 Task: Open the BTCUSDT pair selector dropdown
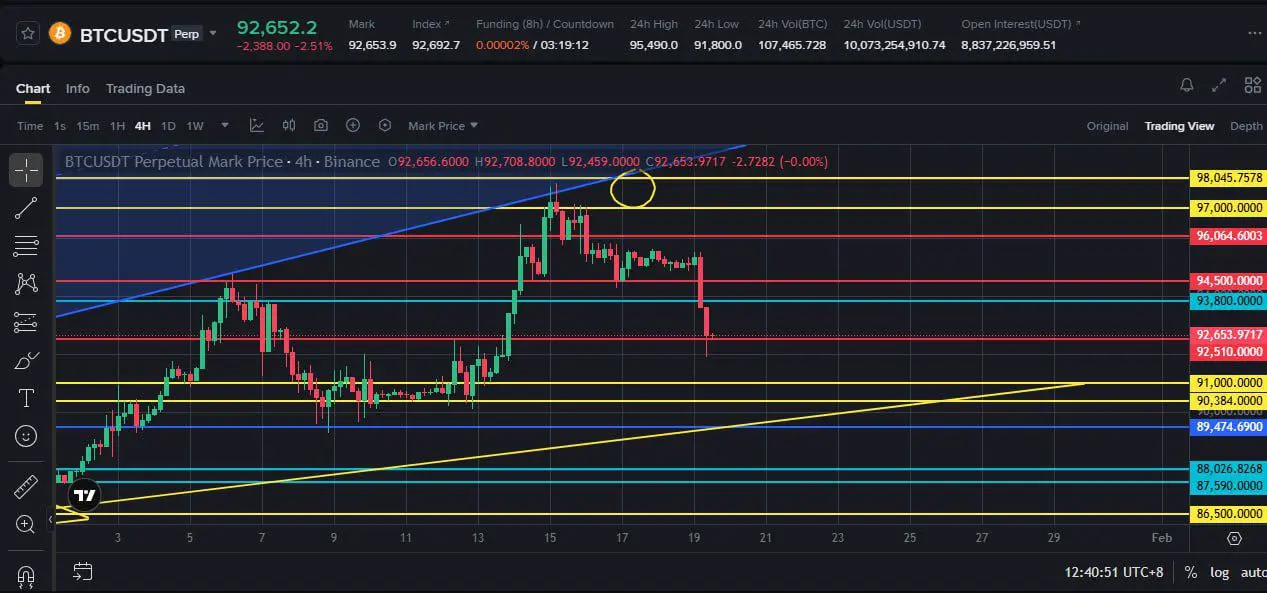point(213,33)
